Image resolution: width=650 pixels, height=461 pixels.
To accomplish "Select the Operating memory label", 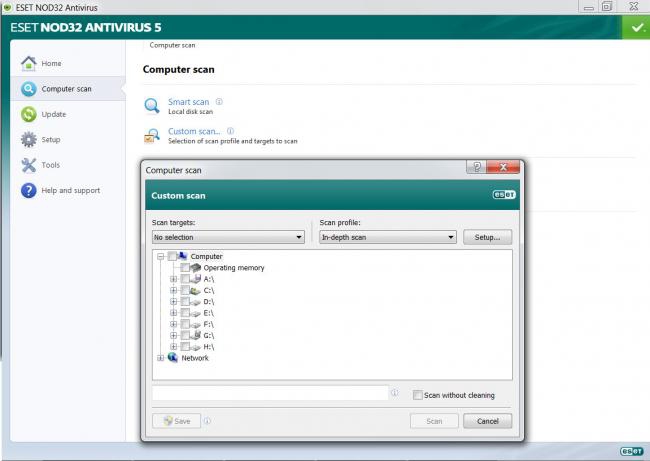I will (x=234, y=268).
